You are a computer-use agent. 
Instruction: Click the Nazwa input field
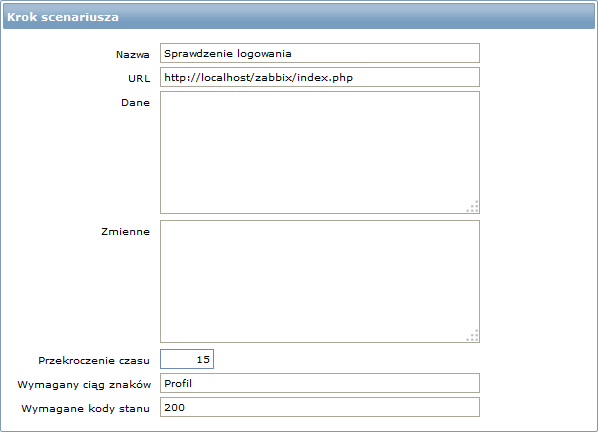(x=320, y=53)
